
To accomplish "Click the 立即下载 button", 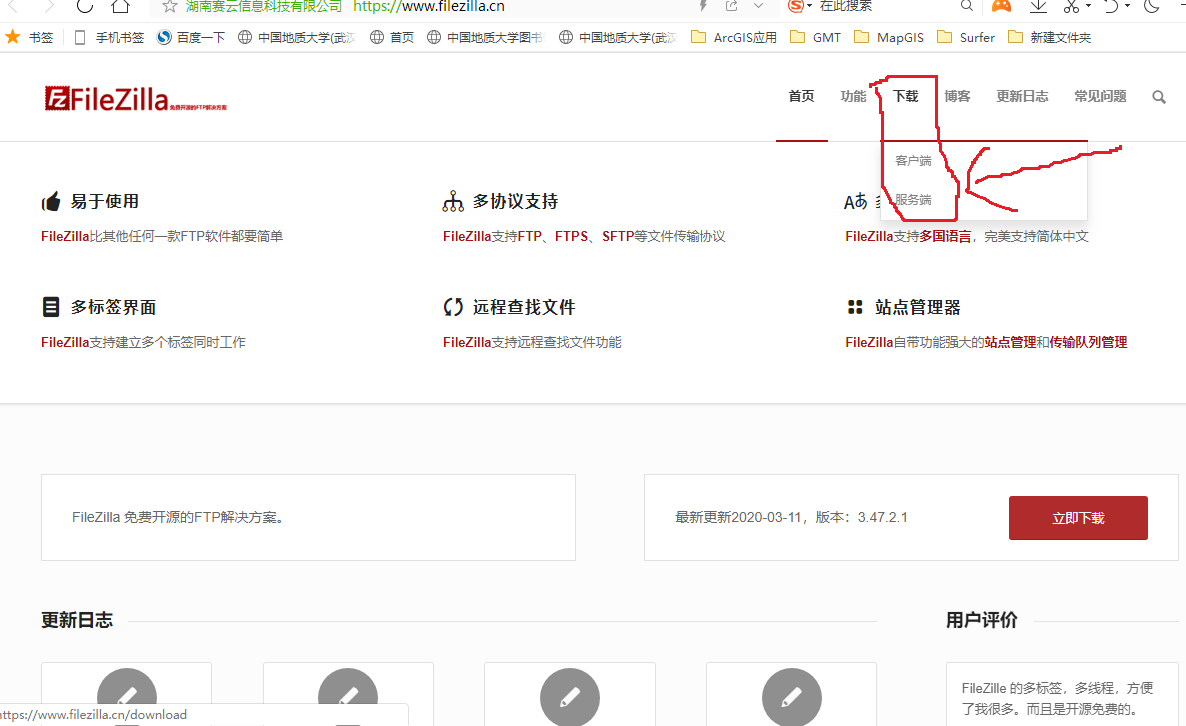I will 1078,517.
